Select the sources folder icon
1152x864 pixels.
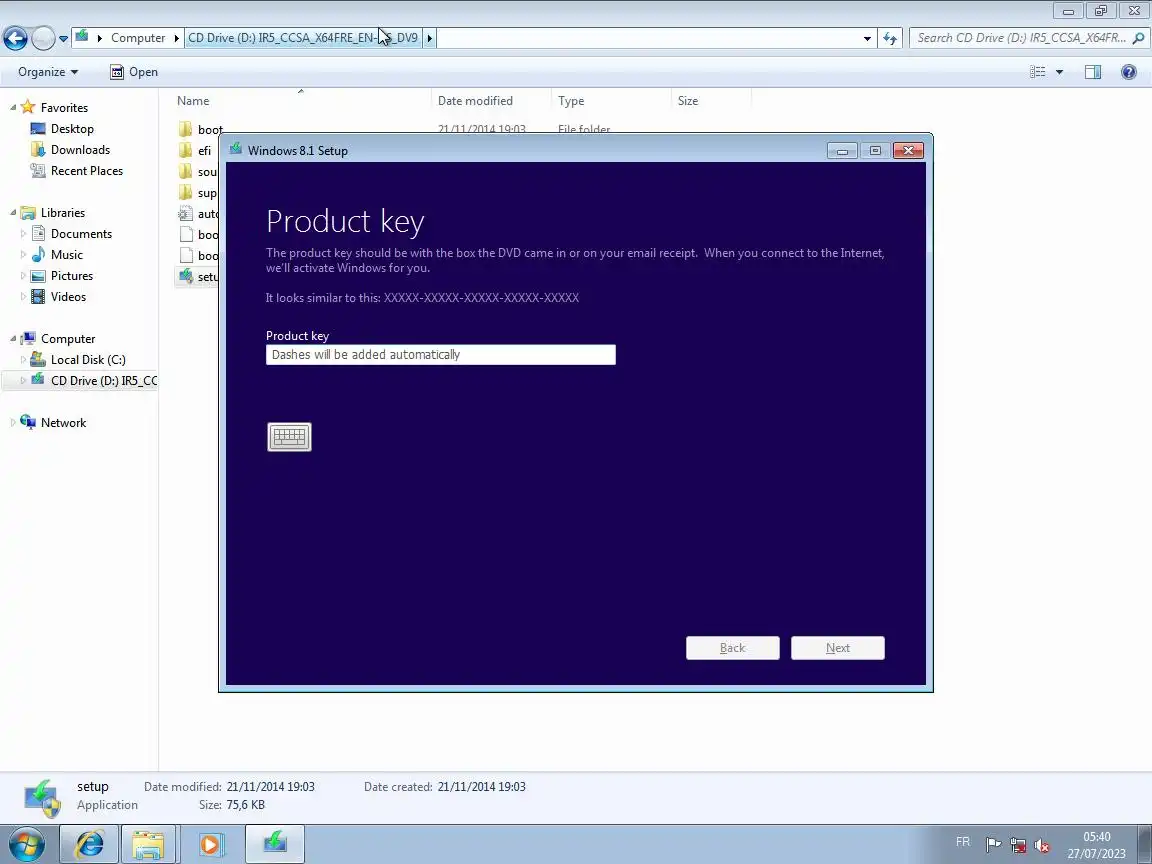[185, 172]
